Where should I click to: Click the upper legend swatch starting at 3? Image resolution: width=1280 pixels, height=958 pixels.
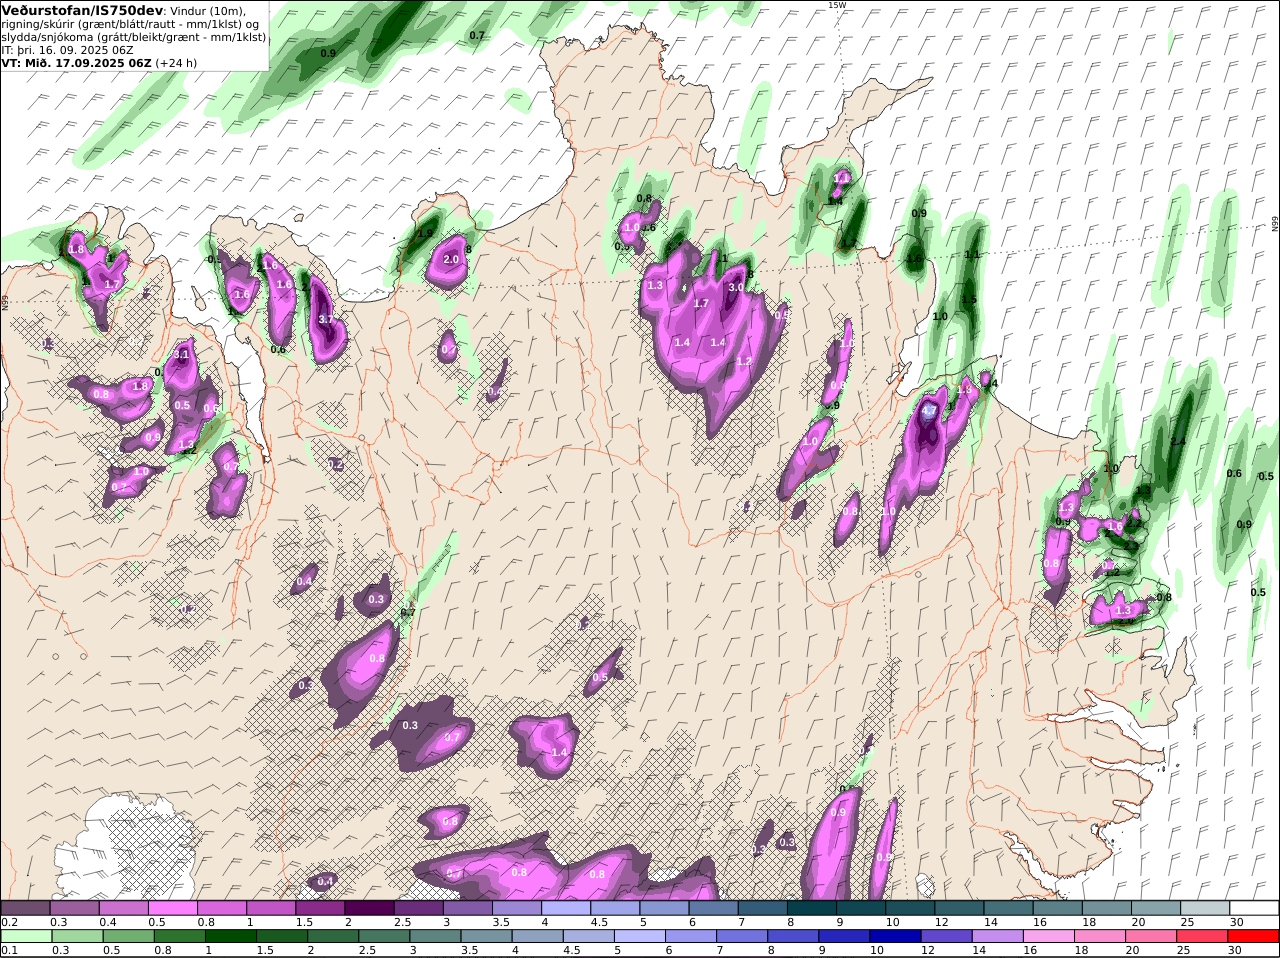pyautogui.click(x=467, y=908)
